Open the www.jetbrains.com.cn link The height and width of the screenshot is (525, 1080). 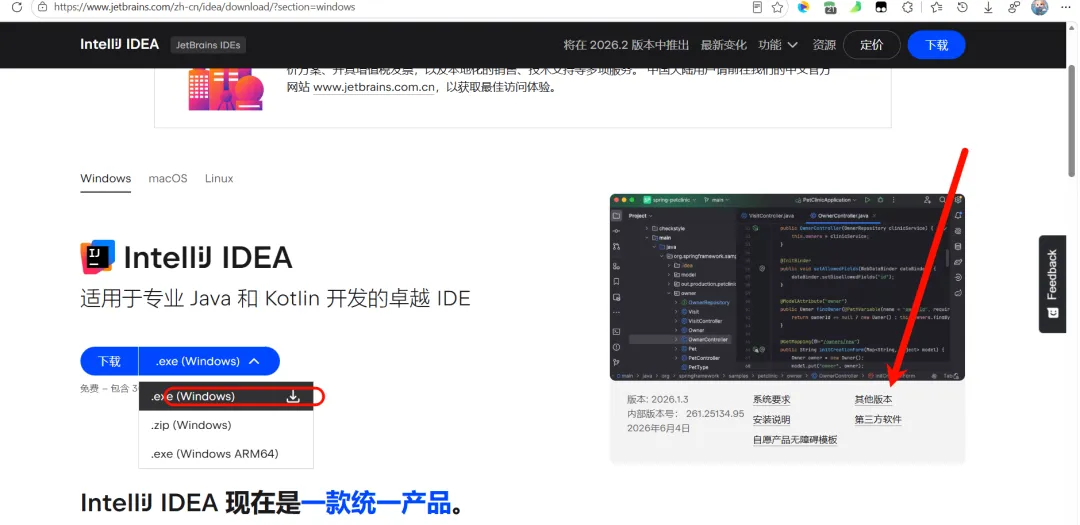pos(375,88)
